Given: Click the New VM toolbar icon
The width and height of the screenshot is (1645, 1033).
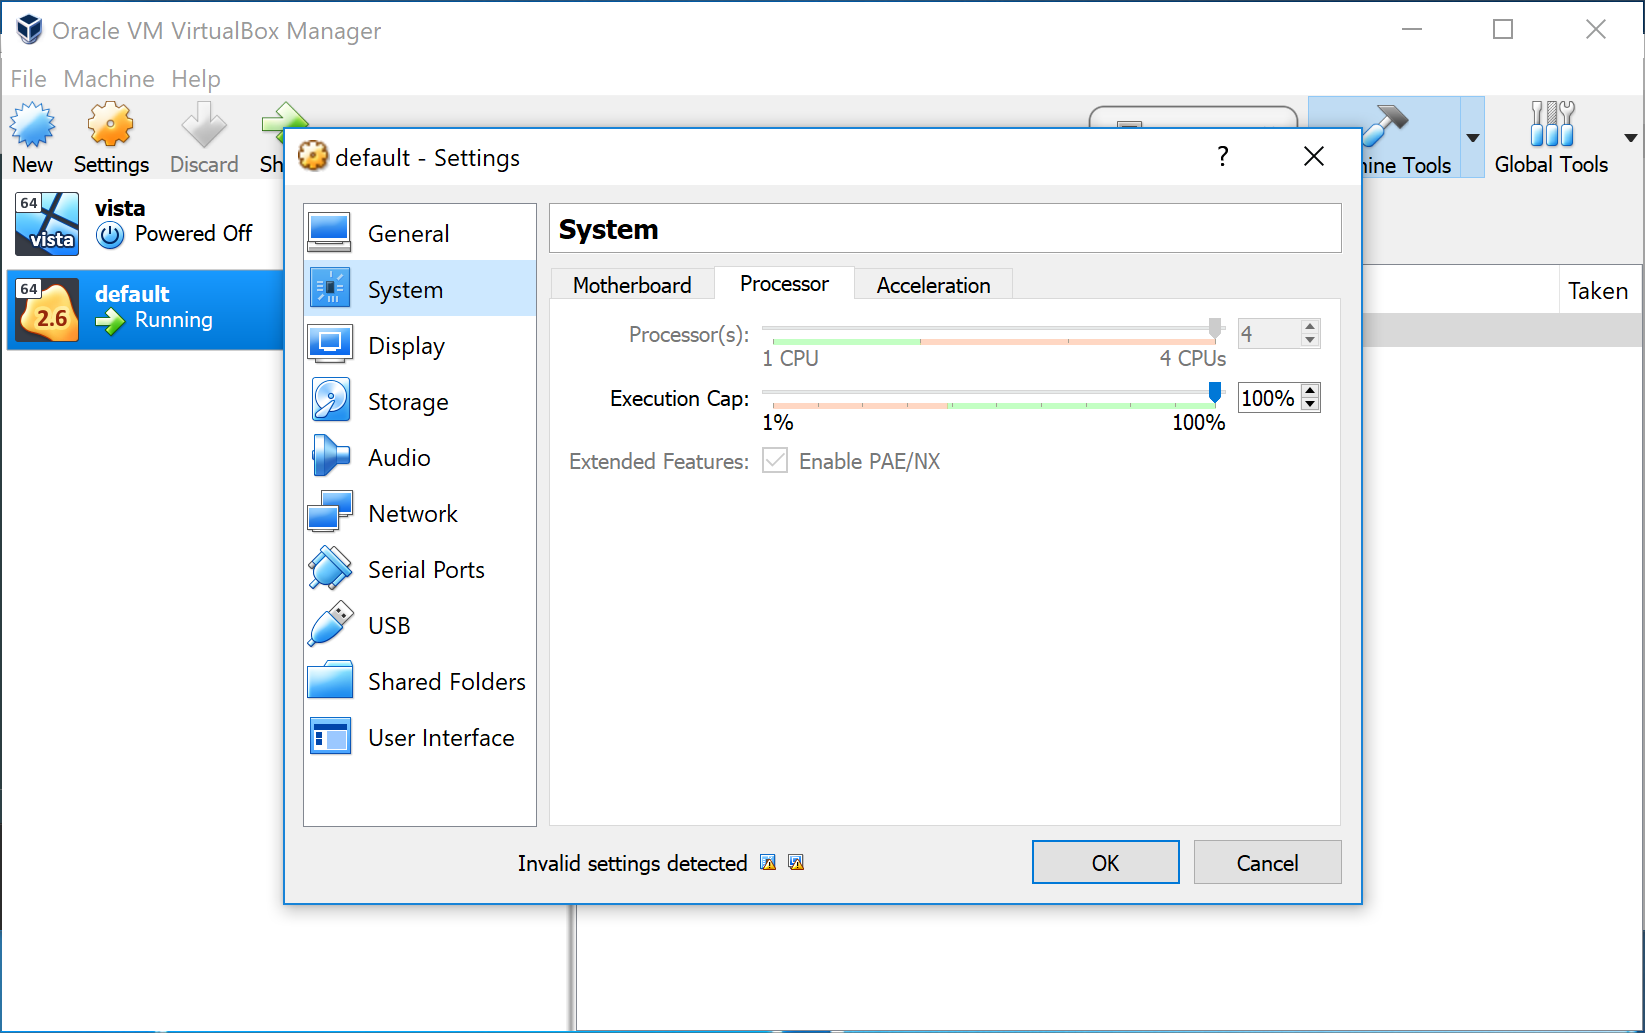Looking at the screenshot, I should tap(33, 125).
